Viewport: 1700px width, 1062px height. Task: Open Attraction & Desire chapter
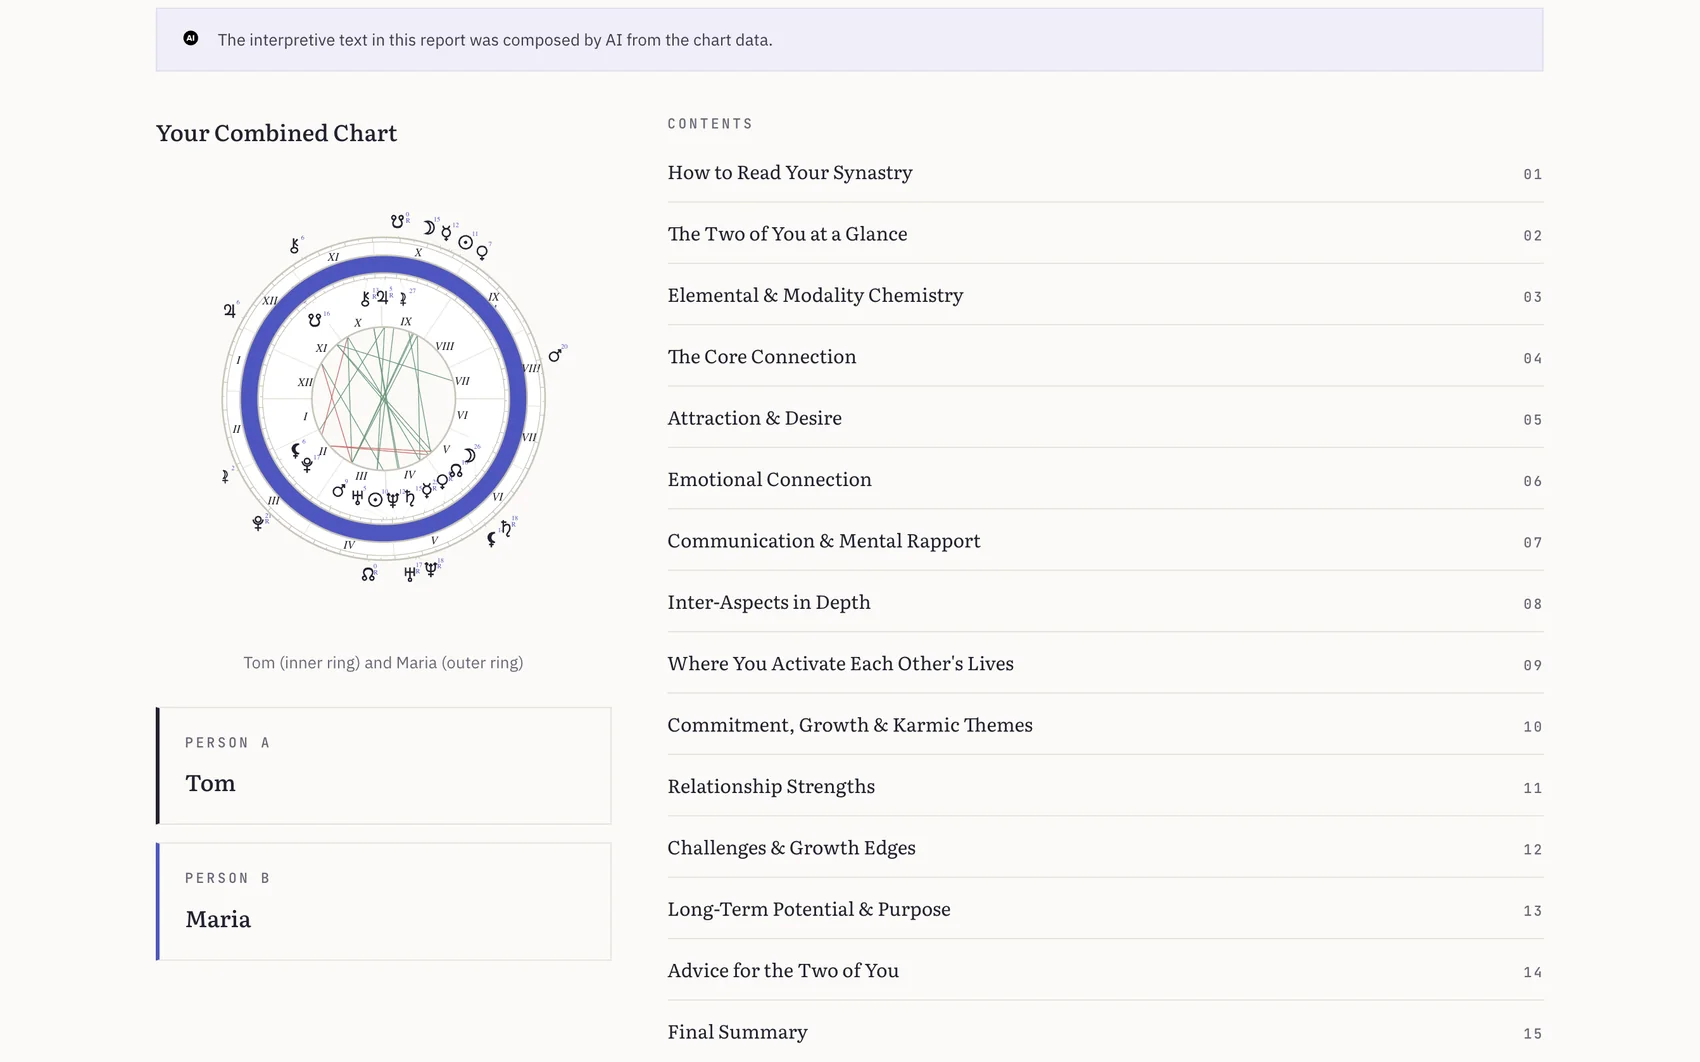pyautogui.click(x=1105, y=418)
